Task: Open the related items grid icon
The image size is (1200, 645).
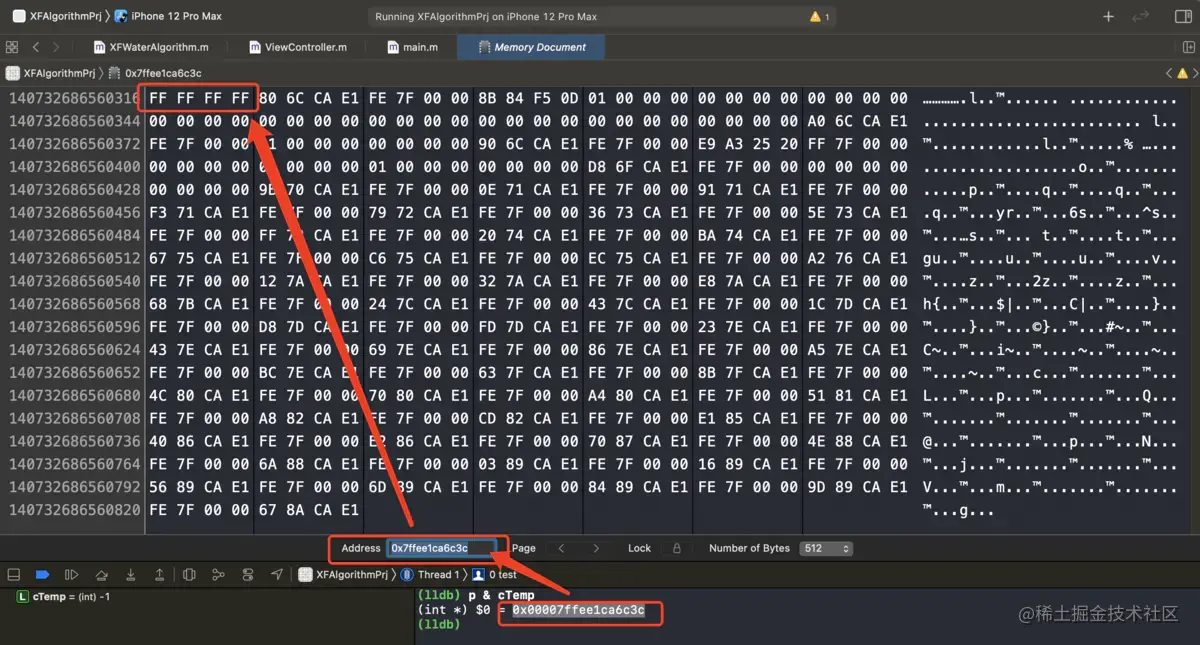Action: [x=12, y=47]
